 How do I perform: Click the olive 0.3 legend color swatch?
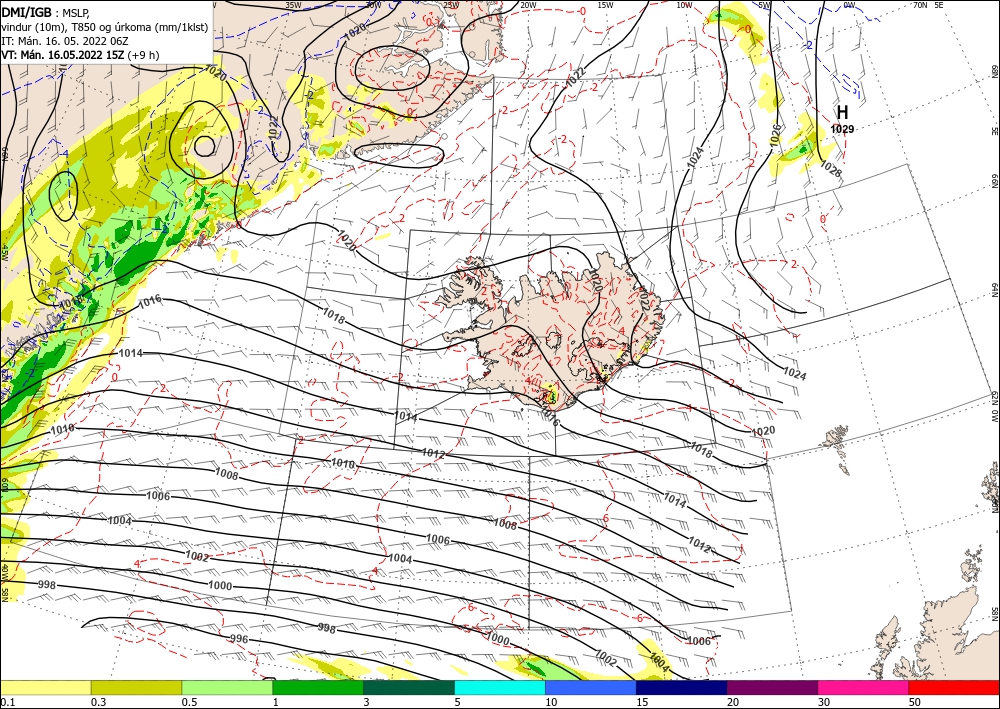coord(136,687)
